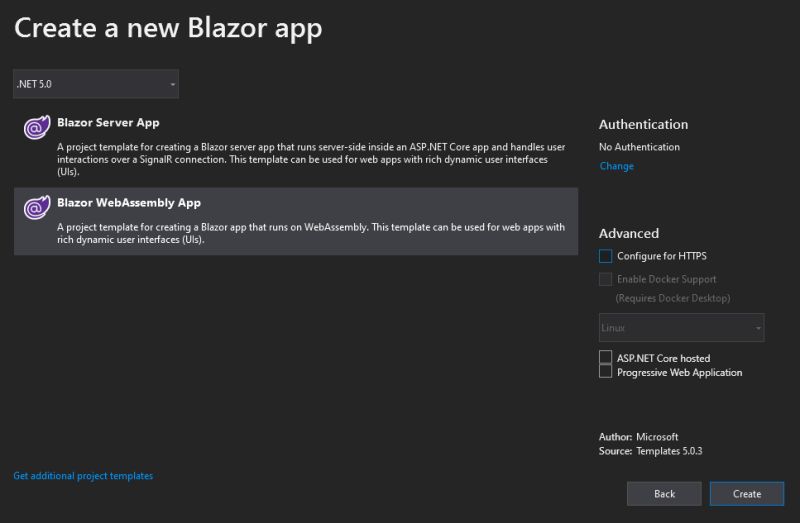This screenshot has height=523, width=800.
Task: Open Get additional project templates link
Action: (x=83, y=476)
